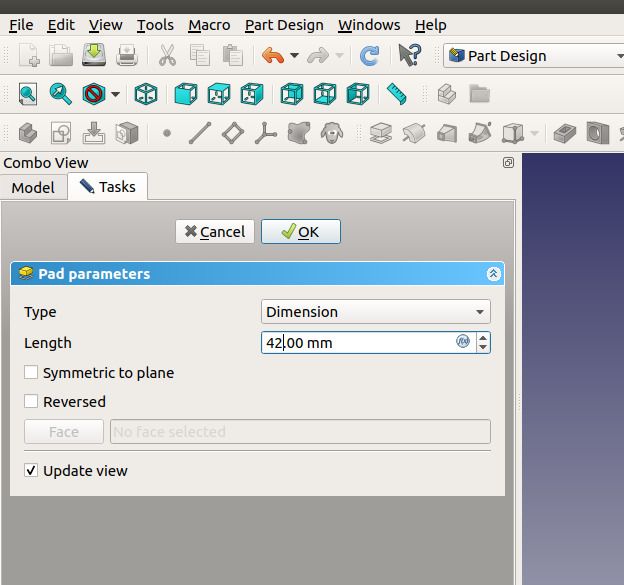Viewport: 624px width, 585px height.
Task: Switch to front view cube
Action: [x=186, y=94]
